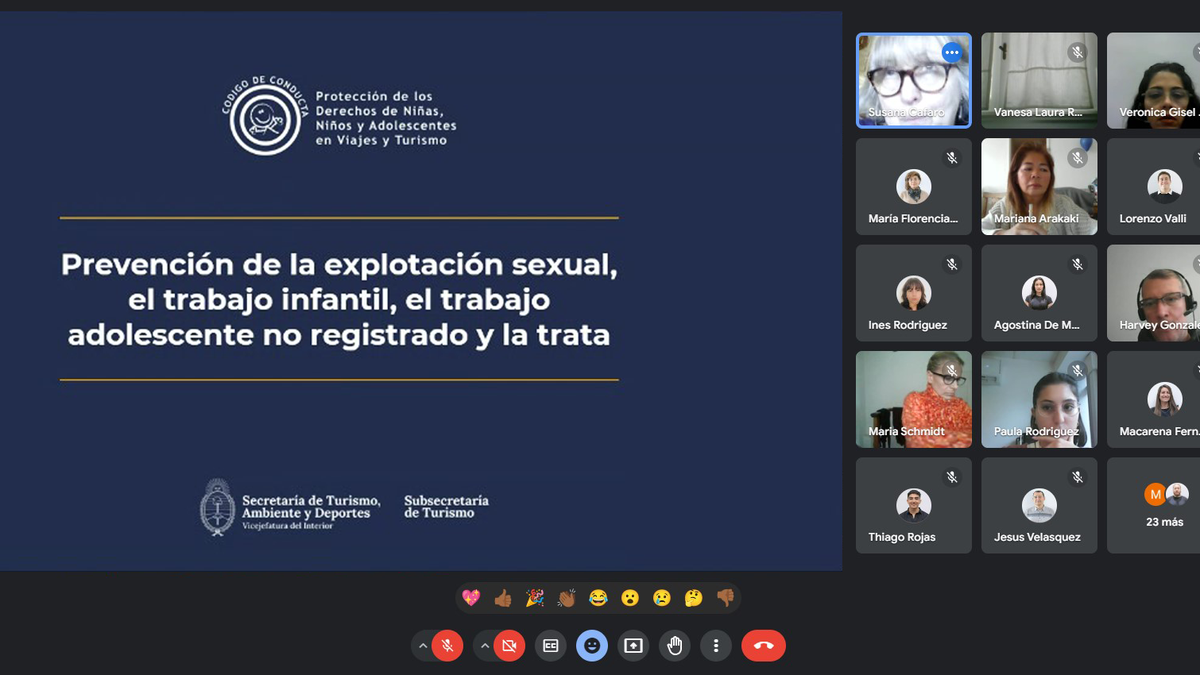
Task: Open the more options three-dot icon
Action: point(716,646)
